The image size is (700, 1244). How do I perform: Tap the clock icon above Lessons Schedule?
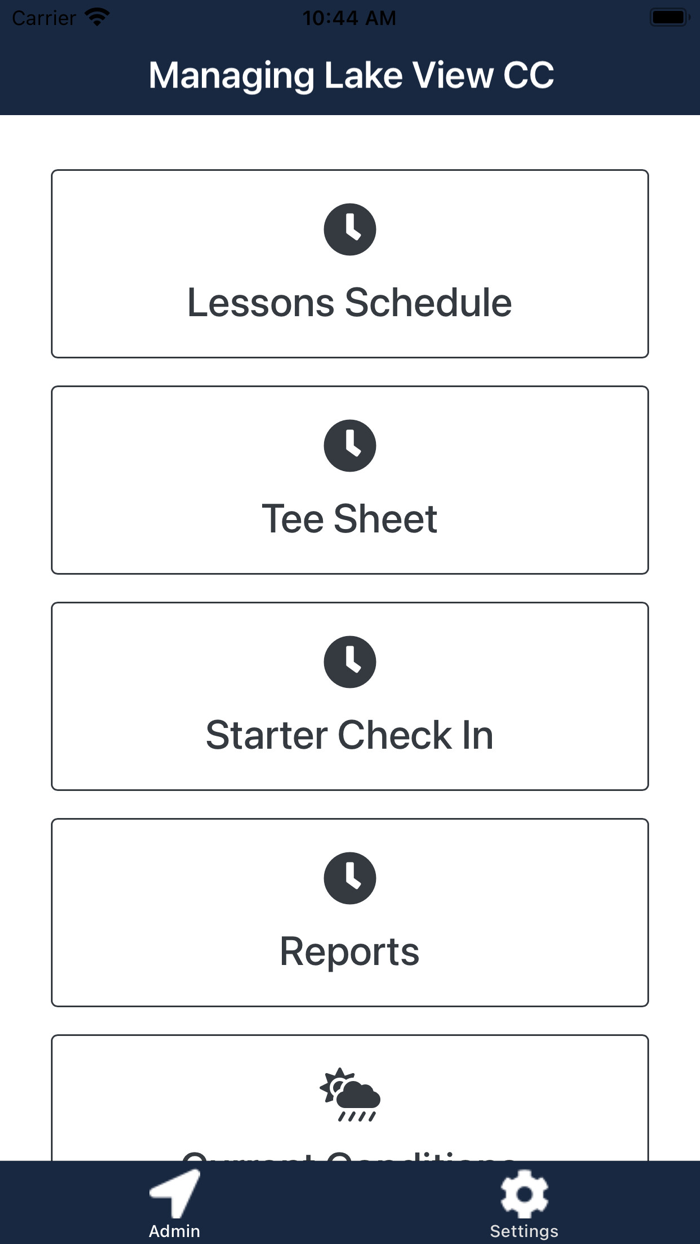pyautogui.click(x=349, y=229)
